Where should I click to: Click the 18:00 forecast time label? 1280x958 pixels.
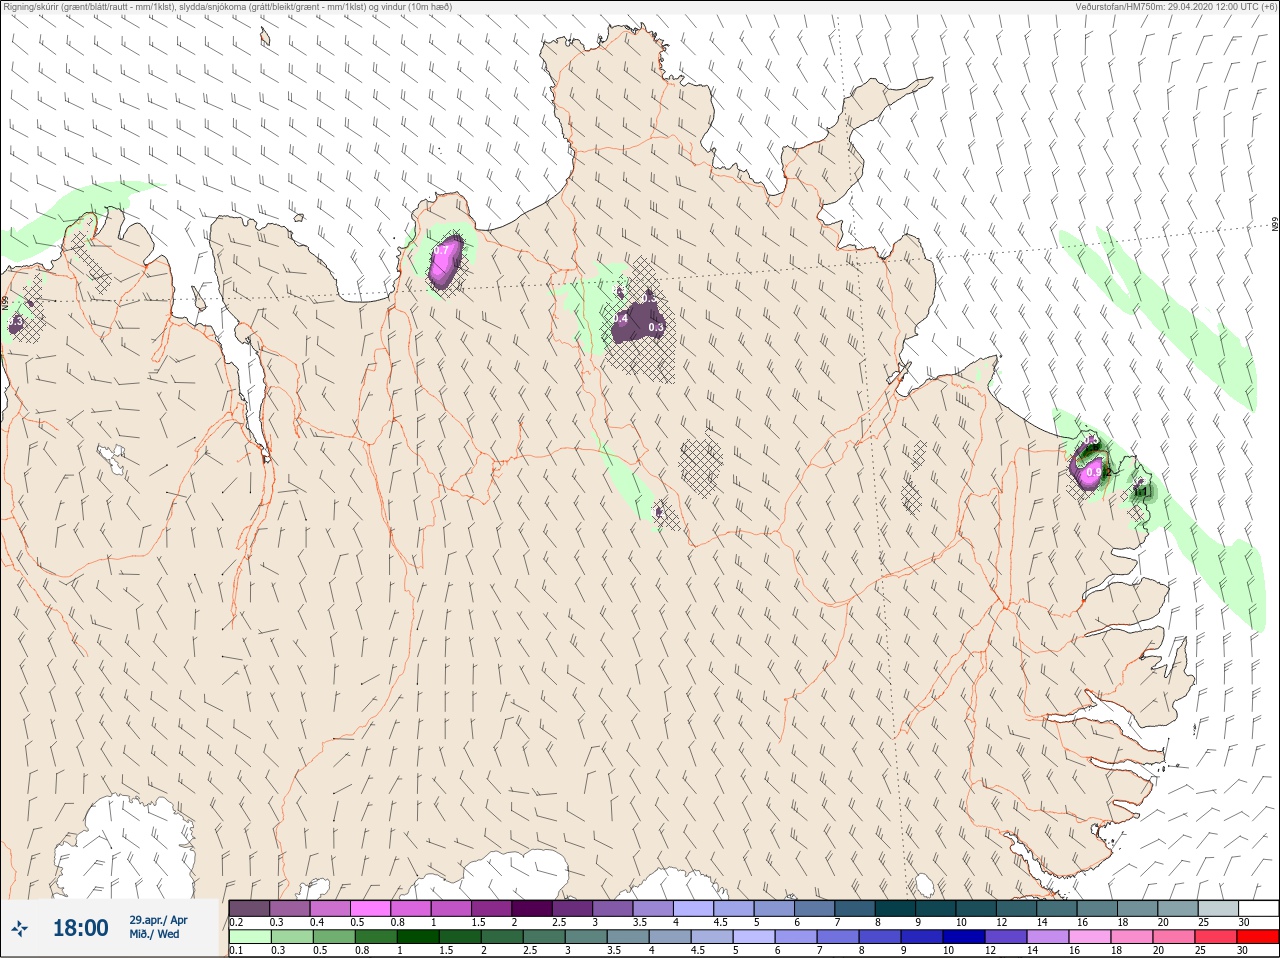[x=80, y=928]
